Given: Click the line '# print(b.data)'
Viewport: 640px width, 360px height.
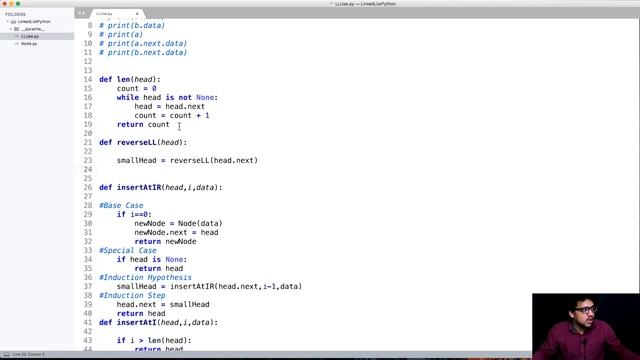Looking at the screenshot, I should click(x=132, y=25).
